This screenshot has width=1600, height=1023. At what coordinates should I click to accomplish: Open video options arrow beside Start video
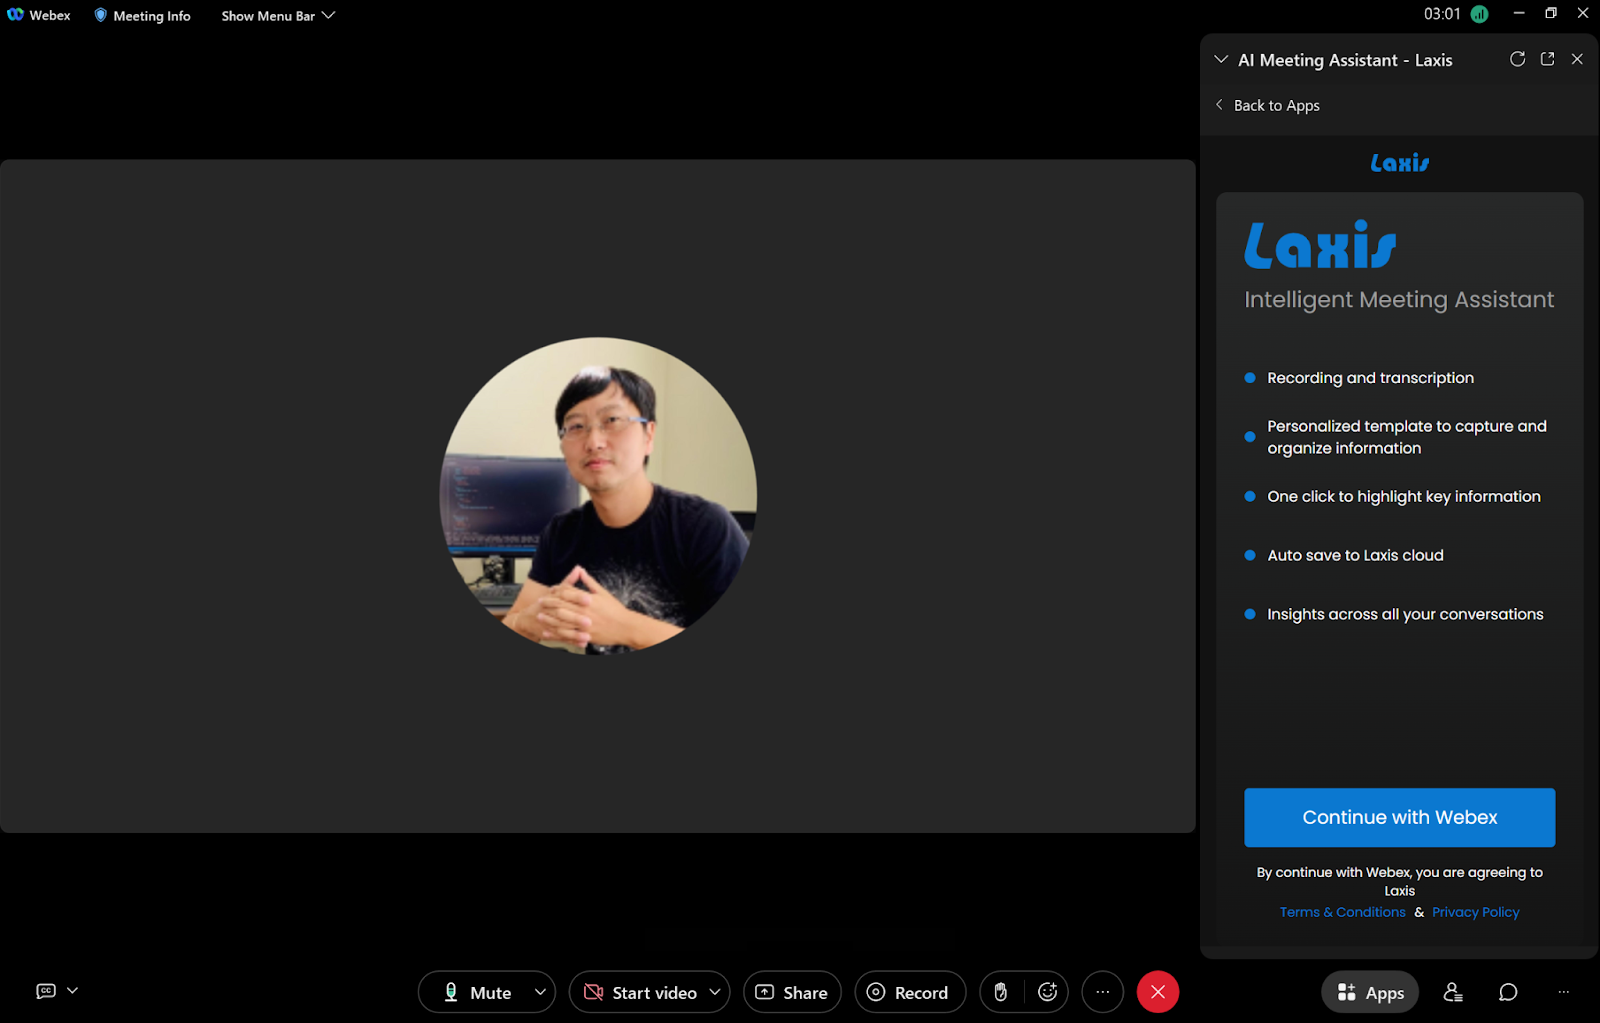pyautogui.click(x=715, y=992)
